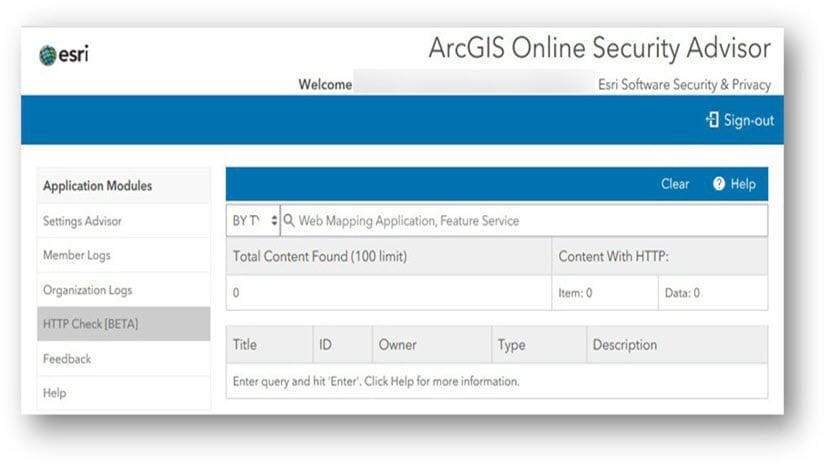
Task: Click the Description column header
Action: pos(677,345)
